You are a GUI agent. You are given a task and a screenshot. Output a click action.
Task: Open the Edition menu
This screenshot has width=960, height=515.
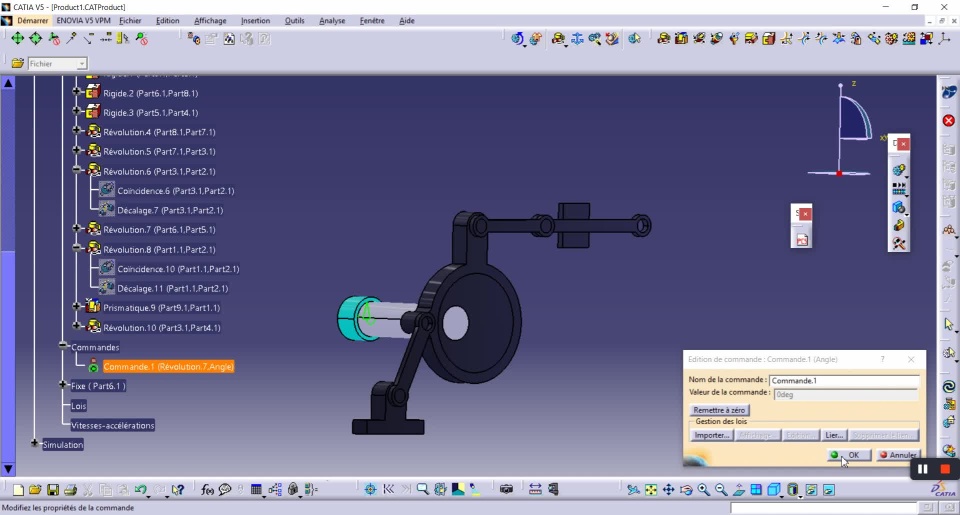click(x=167, y=20)
